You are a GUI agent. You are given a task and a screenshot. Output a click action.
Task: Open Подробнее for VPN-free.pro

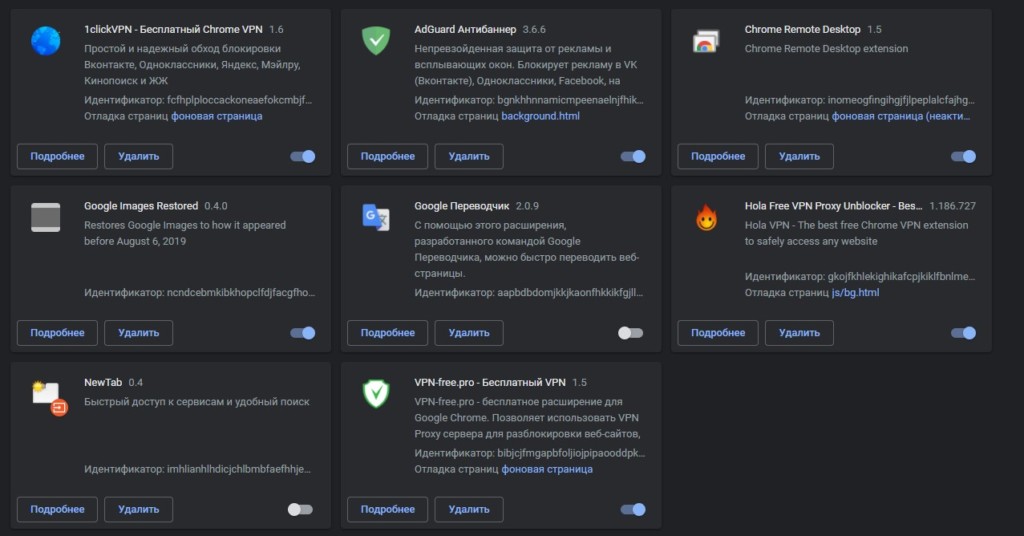point(388,509)
